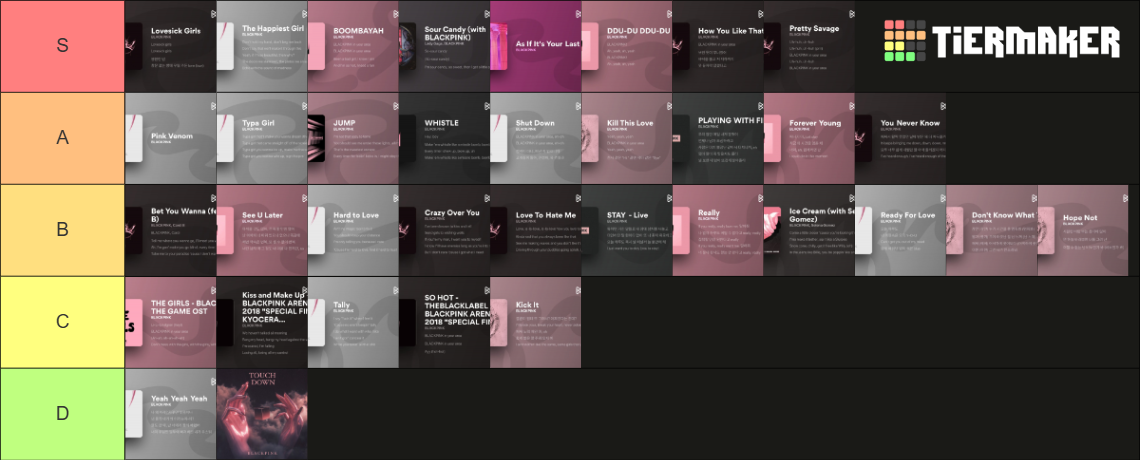Select the Shut Down song card

536,138
